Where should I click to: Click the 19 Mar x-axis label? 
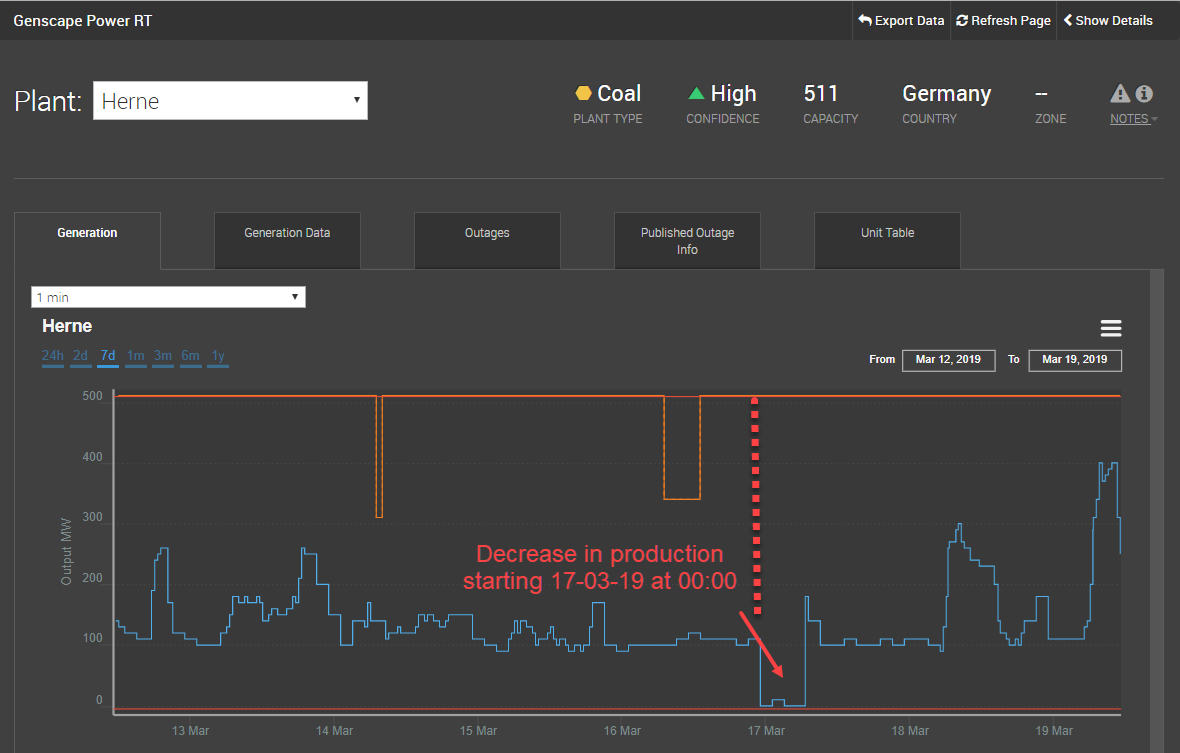pos(1054,730)
